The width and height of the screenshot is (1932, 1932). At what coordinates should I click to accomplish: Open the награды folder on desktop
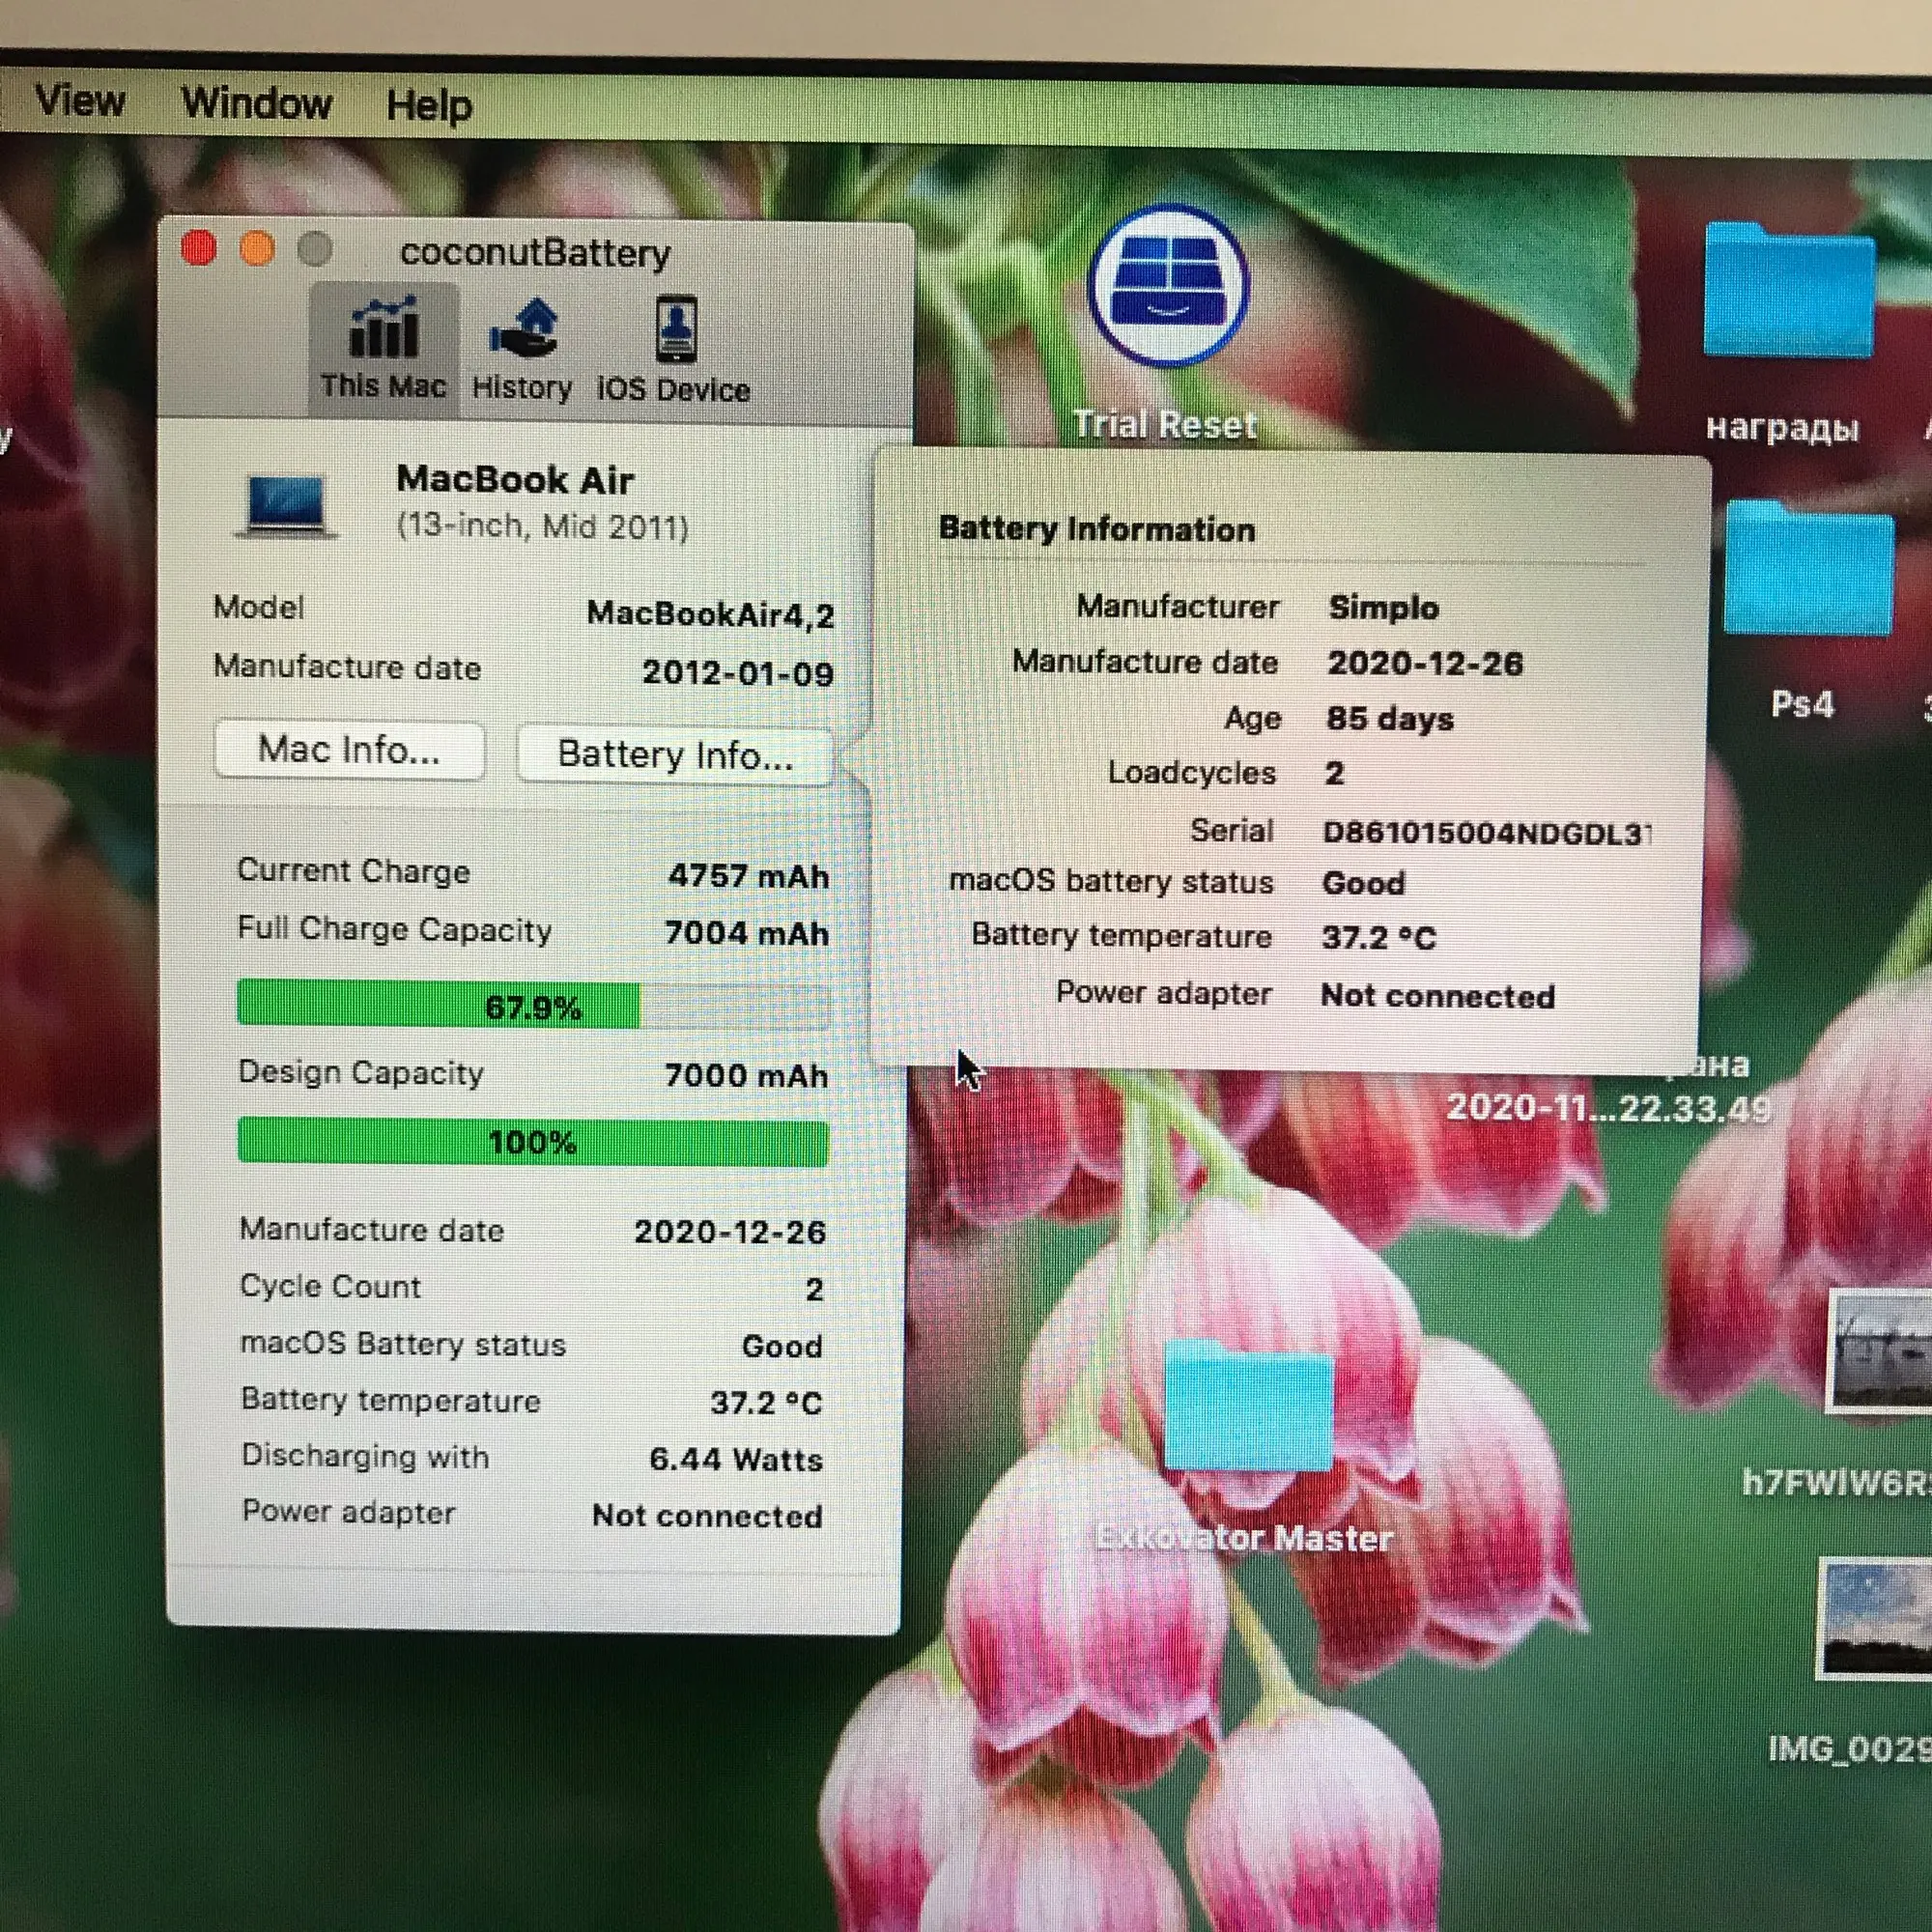(1788, 293)
